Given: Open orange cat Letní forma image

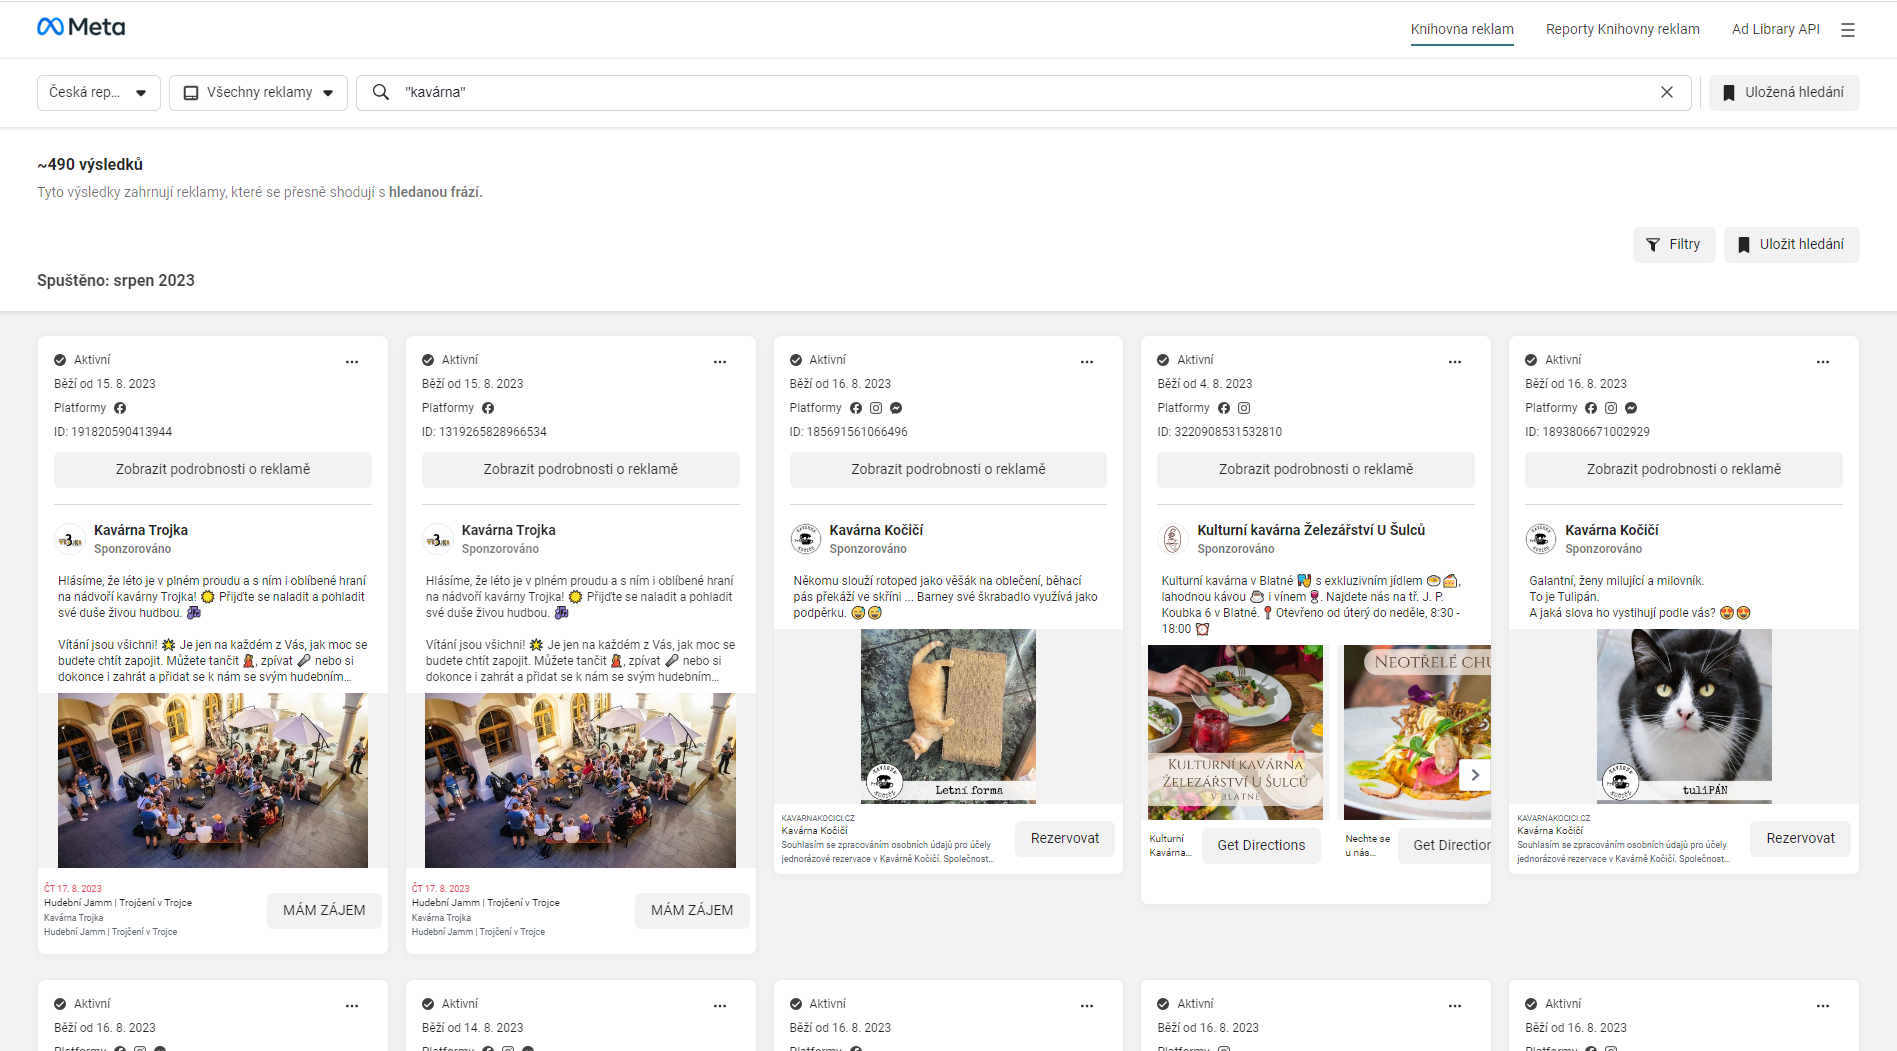Looking at the screenshot, I should pos(948,716).
